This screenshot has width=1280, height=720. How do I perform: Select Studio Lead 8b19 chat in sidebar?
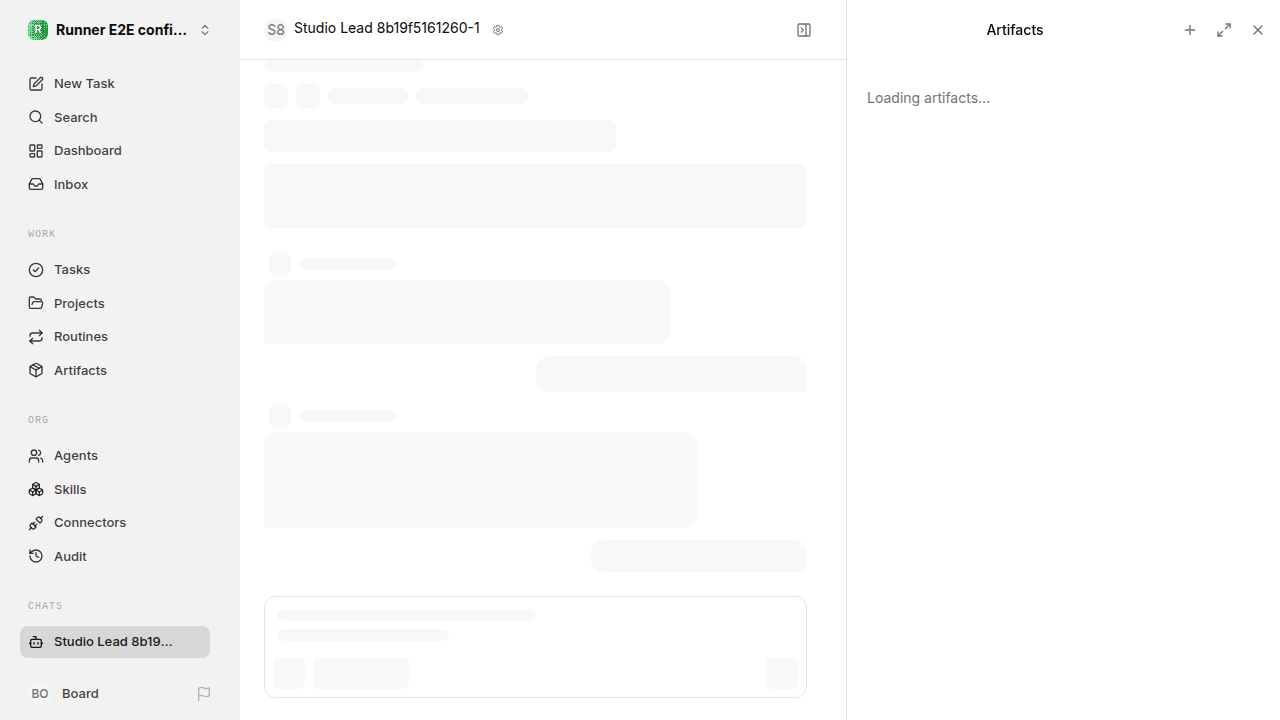pyautogui.click(x=115, y=642)
